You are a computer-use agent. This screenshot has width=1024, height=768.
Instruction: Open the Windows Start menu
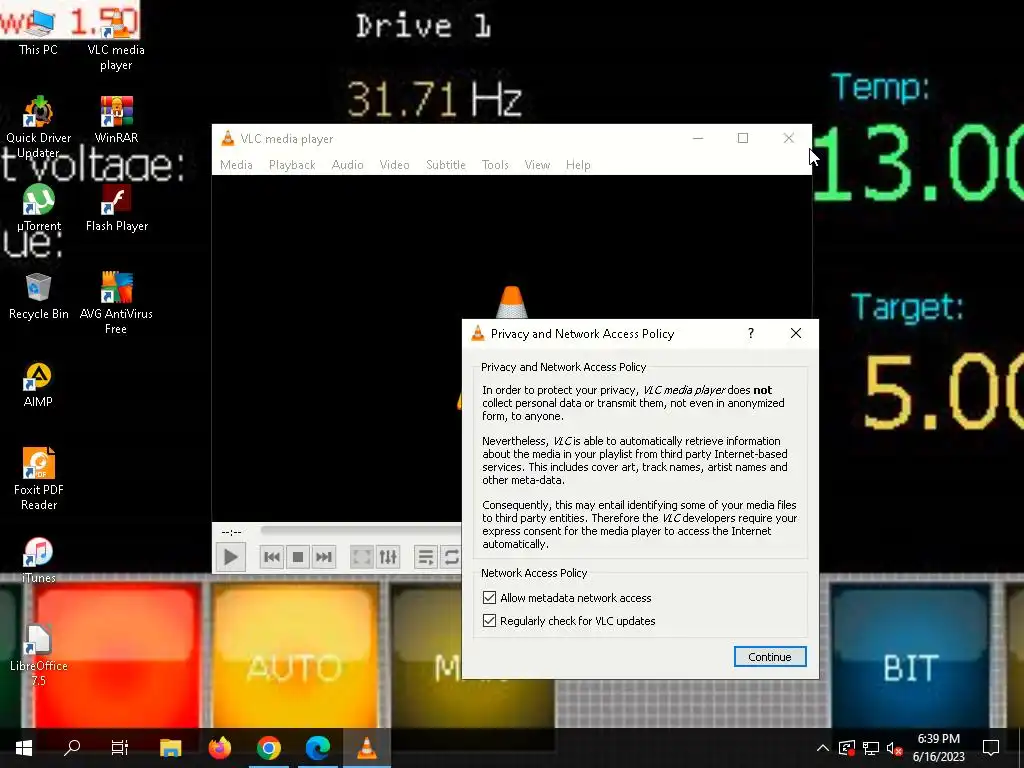click(24, 748)
